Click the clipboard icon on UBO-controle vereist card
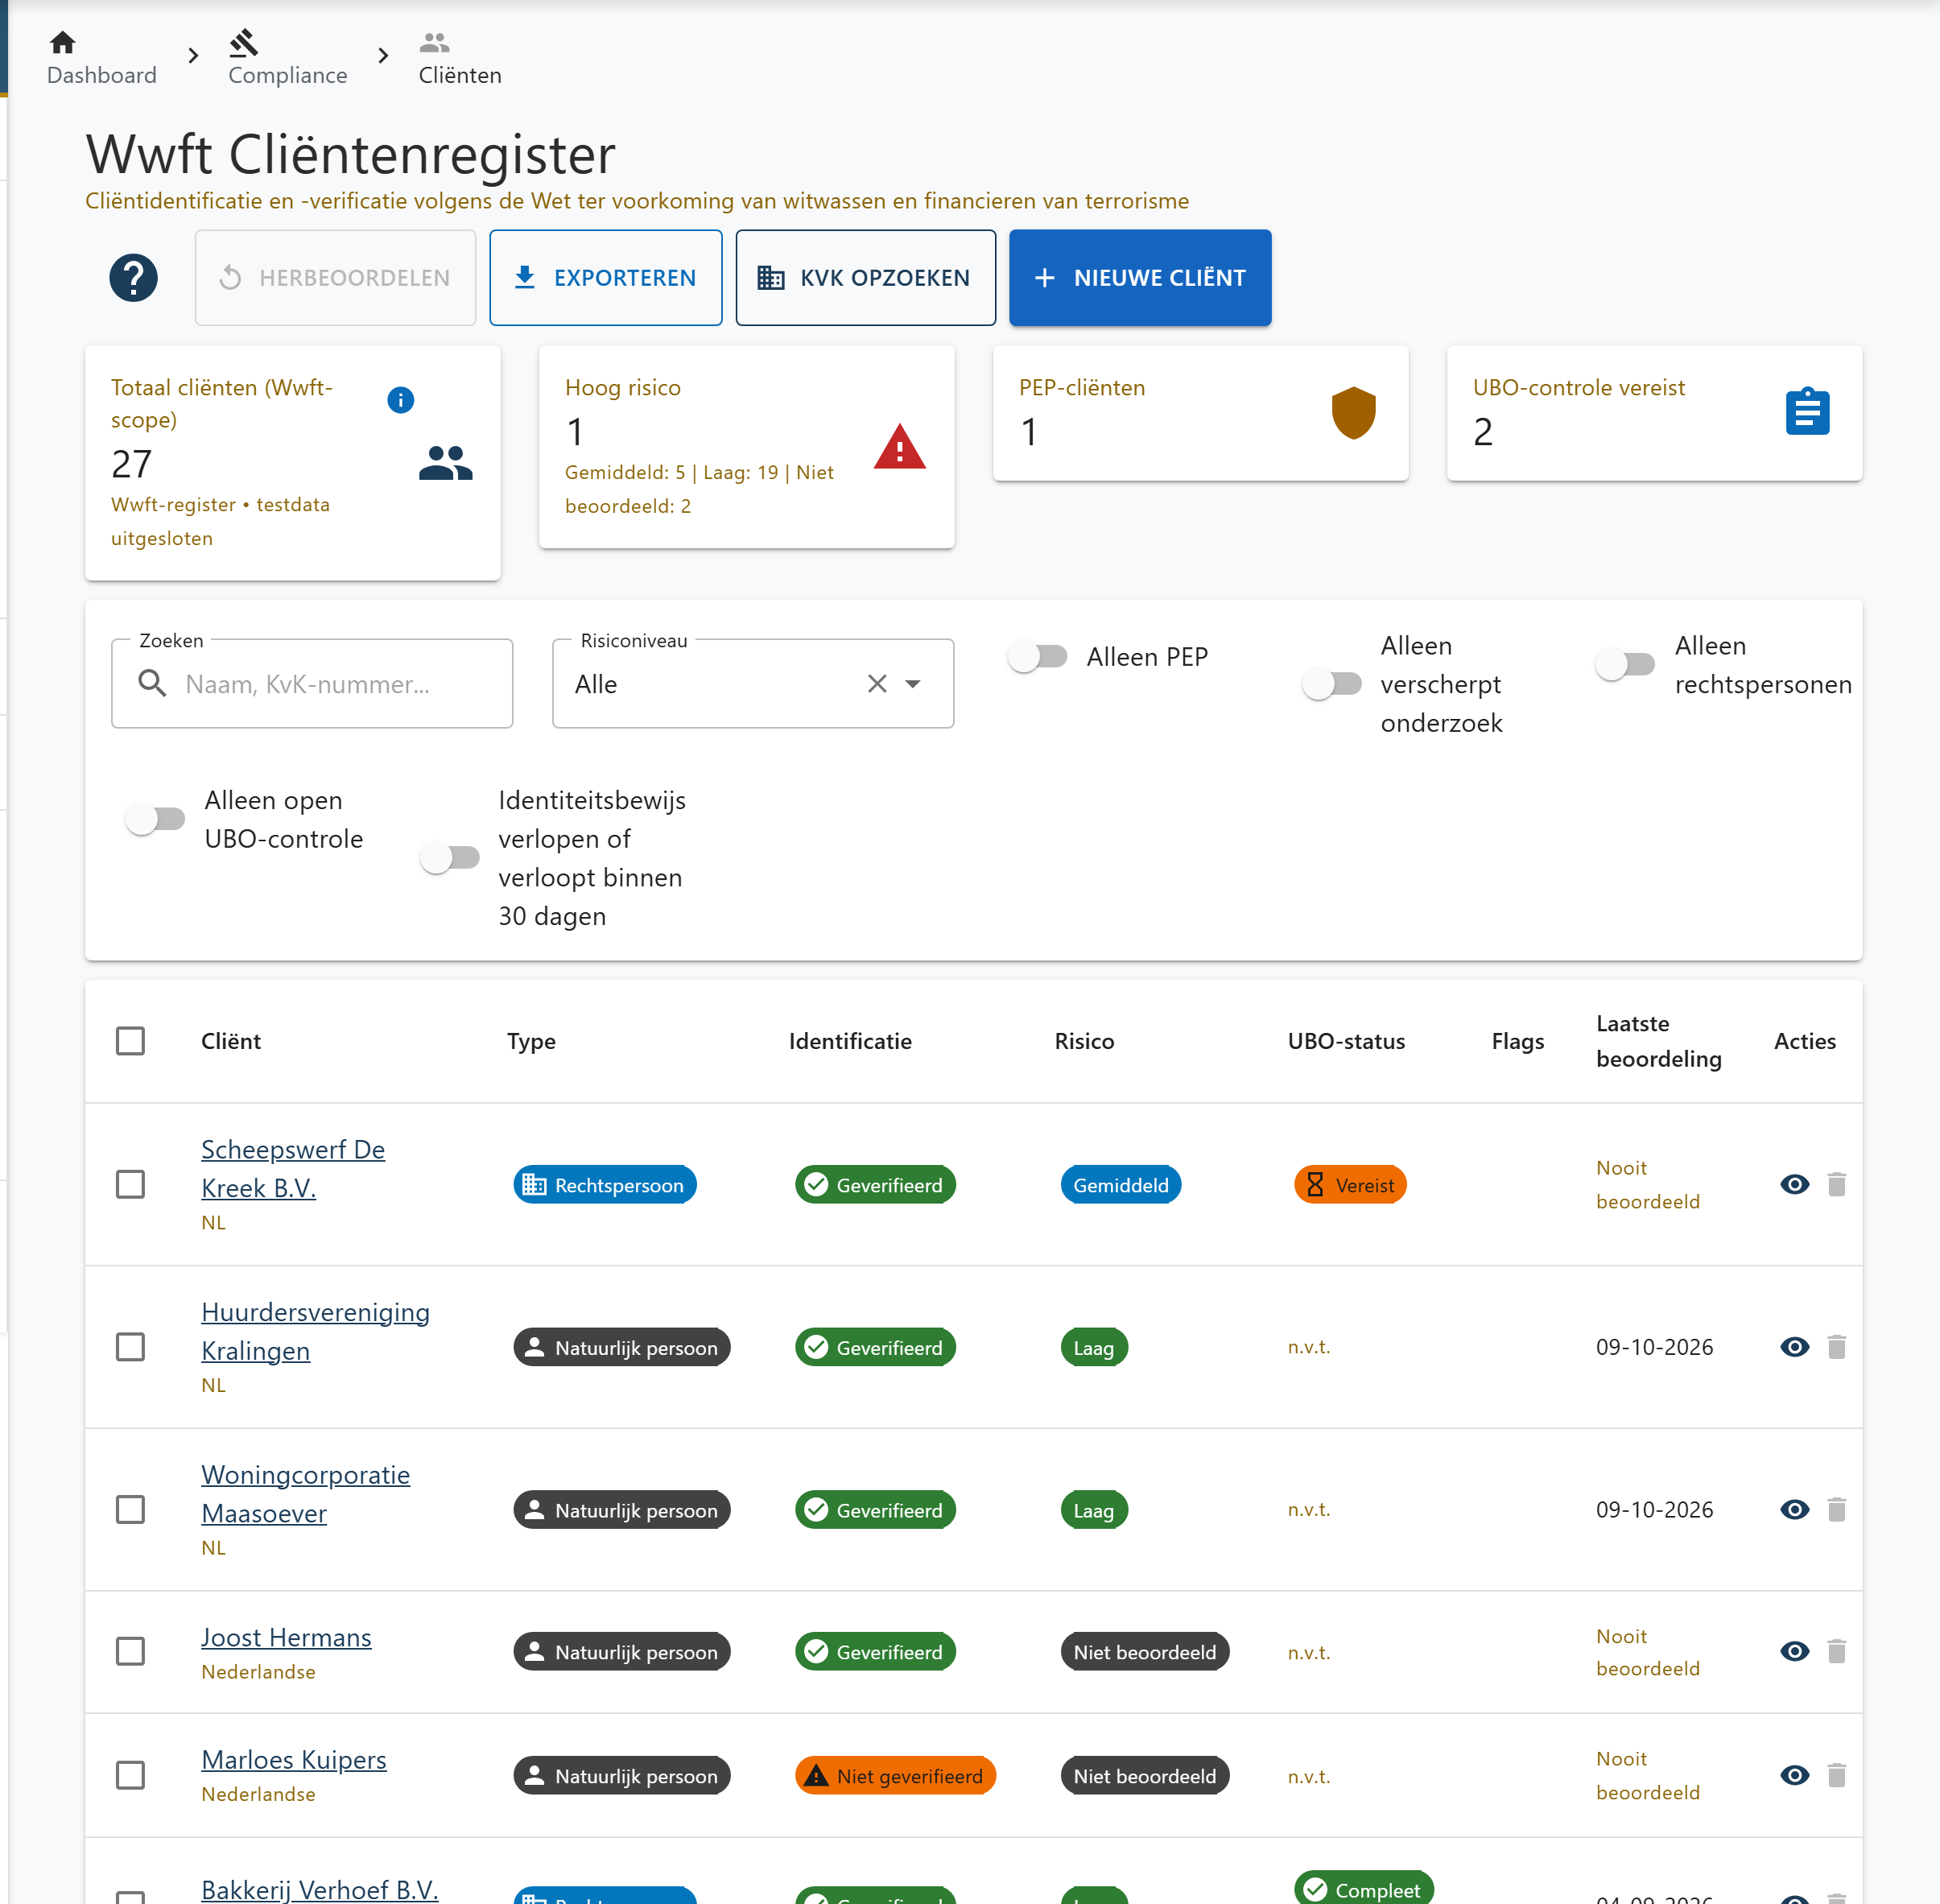Screen dimensions: 1940x1904 (x=1807, y=411)
